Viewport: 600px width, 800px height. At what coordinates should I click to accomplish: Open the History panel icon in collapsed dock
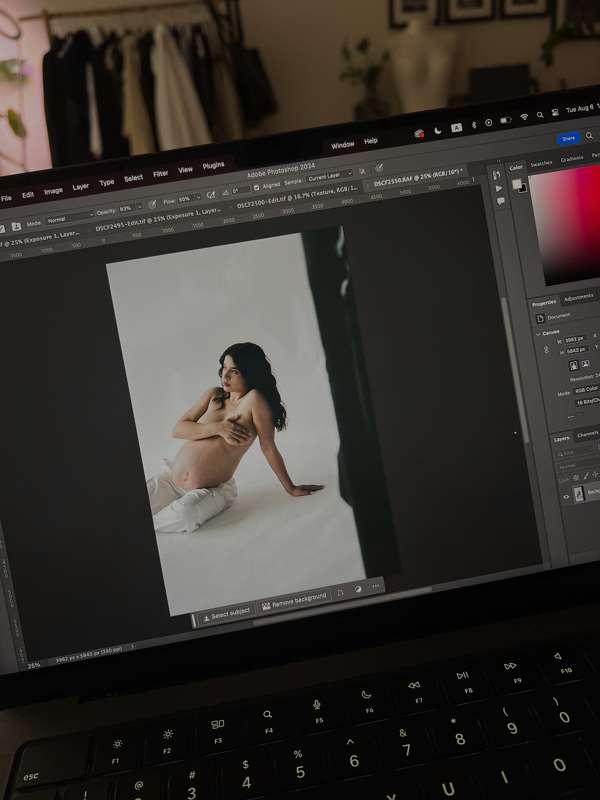496,176
